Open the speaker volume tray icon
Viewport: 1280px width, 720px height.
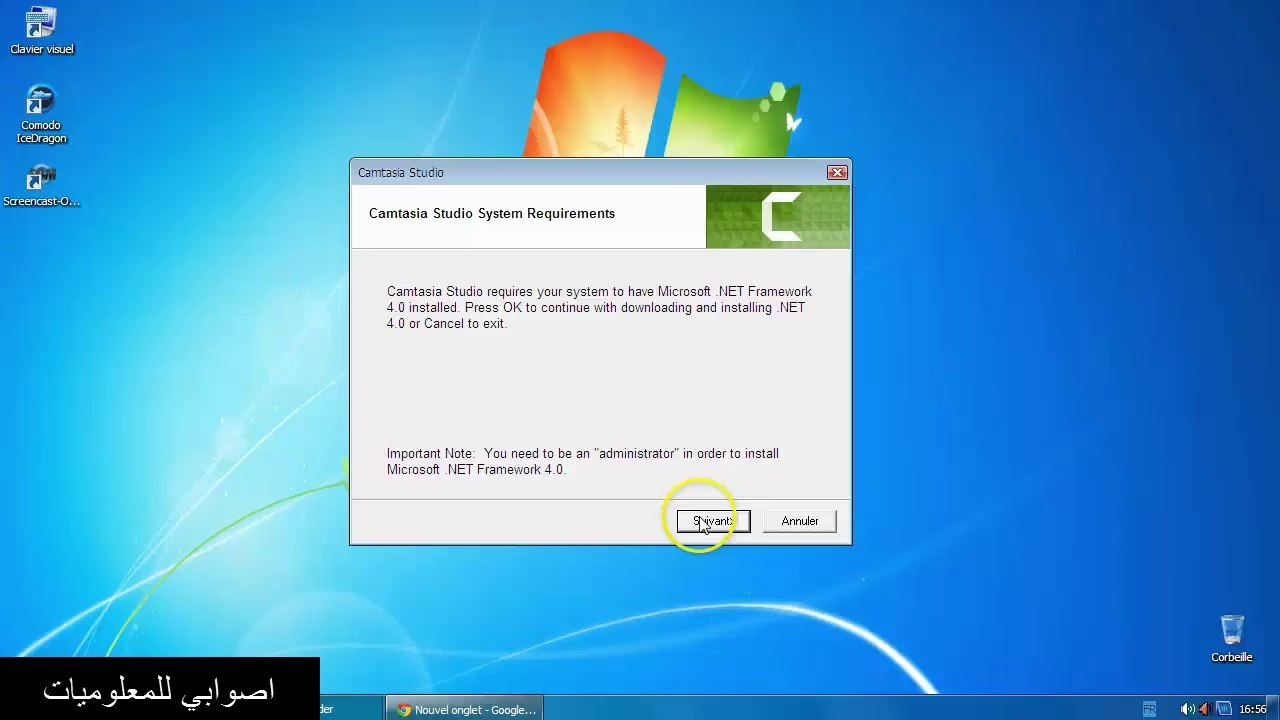coord(1188,709)
